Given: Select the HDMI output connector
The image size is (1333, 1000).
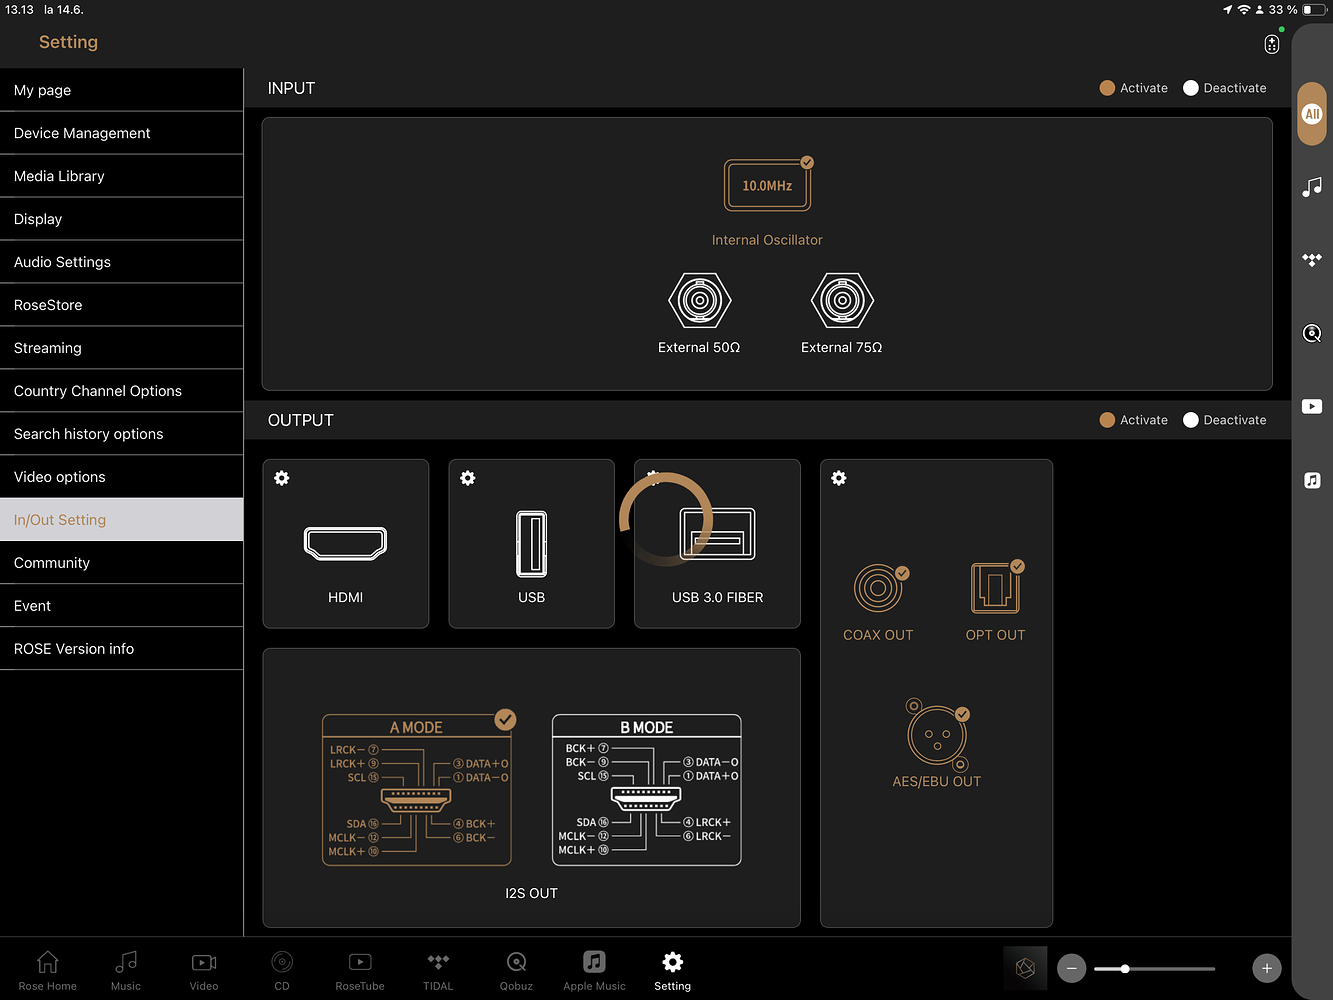Looking at the screenshot, I should 345,543.
